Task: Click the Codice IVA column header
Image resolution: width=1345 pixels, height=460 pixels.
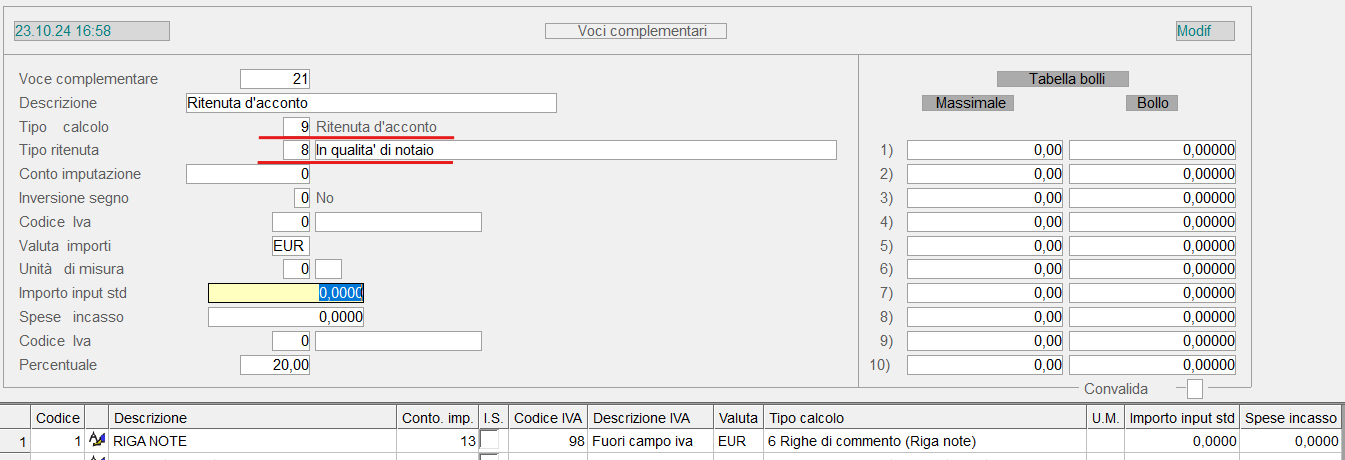Action: [548, 418]
